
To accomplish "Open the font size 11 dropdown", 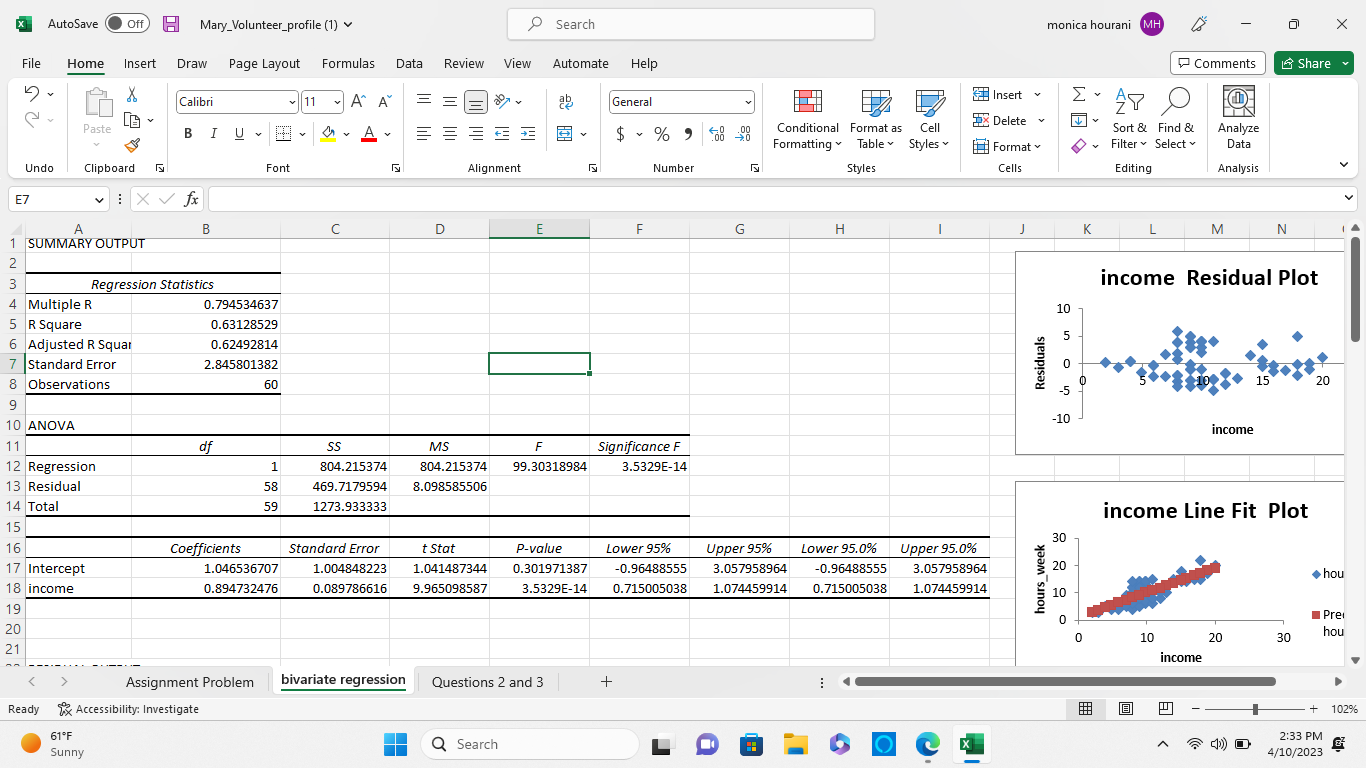I will [337, 102].
